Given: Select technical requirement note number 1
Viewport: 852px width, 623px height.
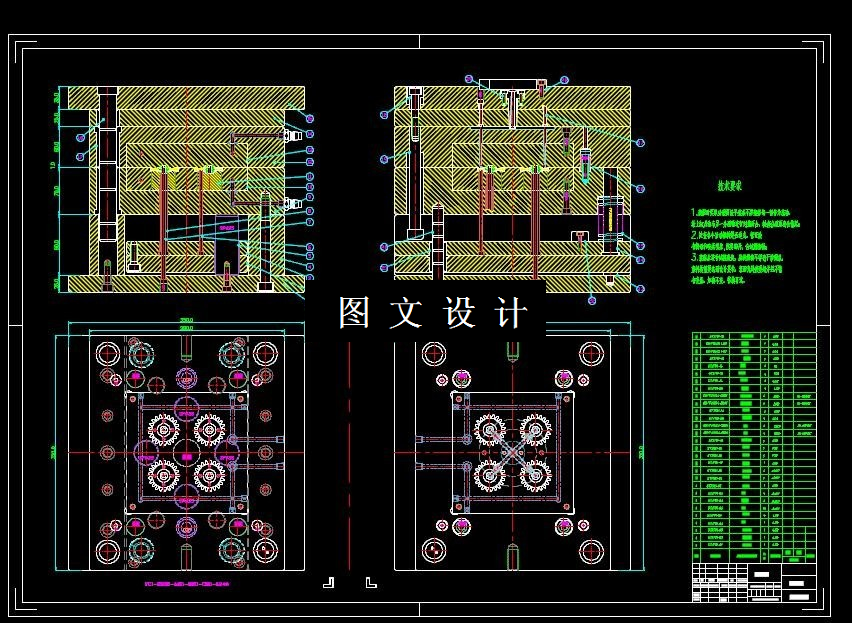Looking at the screenshot, I should (x=746, y=218).
